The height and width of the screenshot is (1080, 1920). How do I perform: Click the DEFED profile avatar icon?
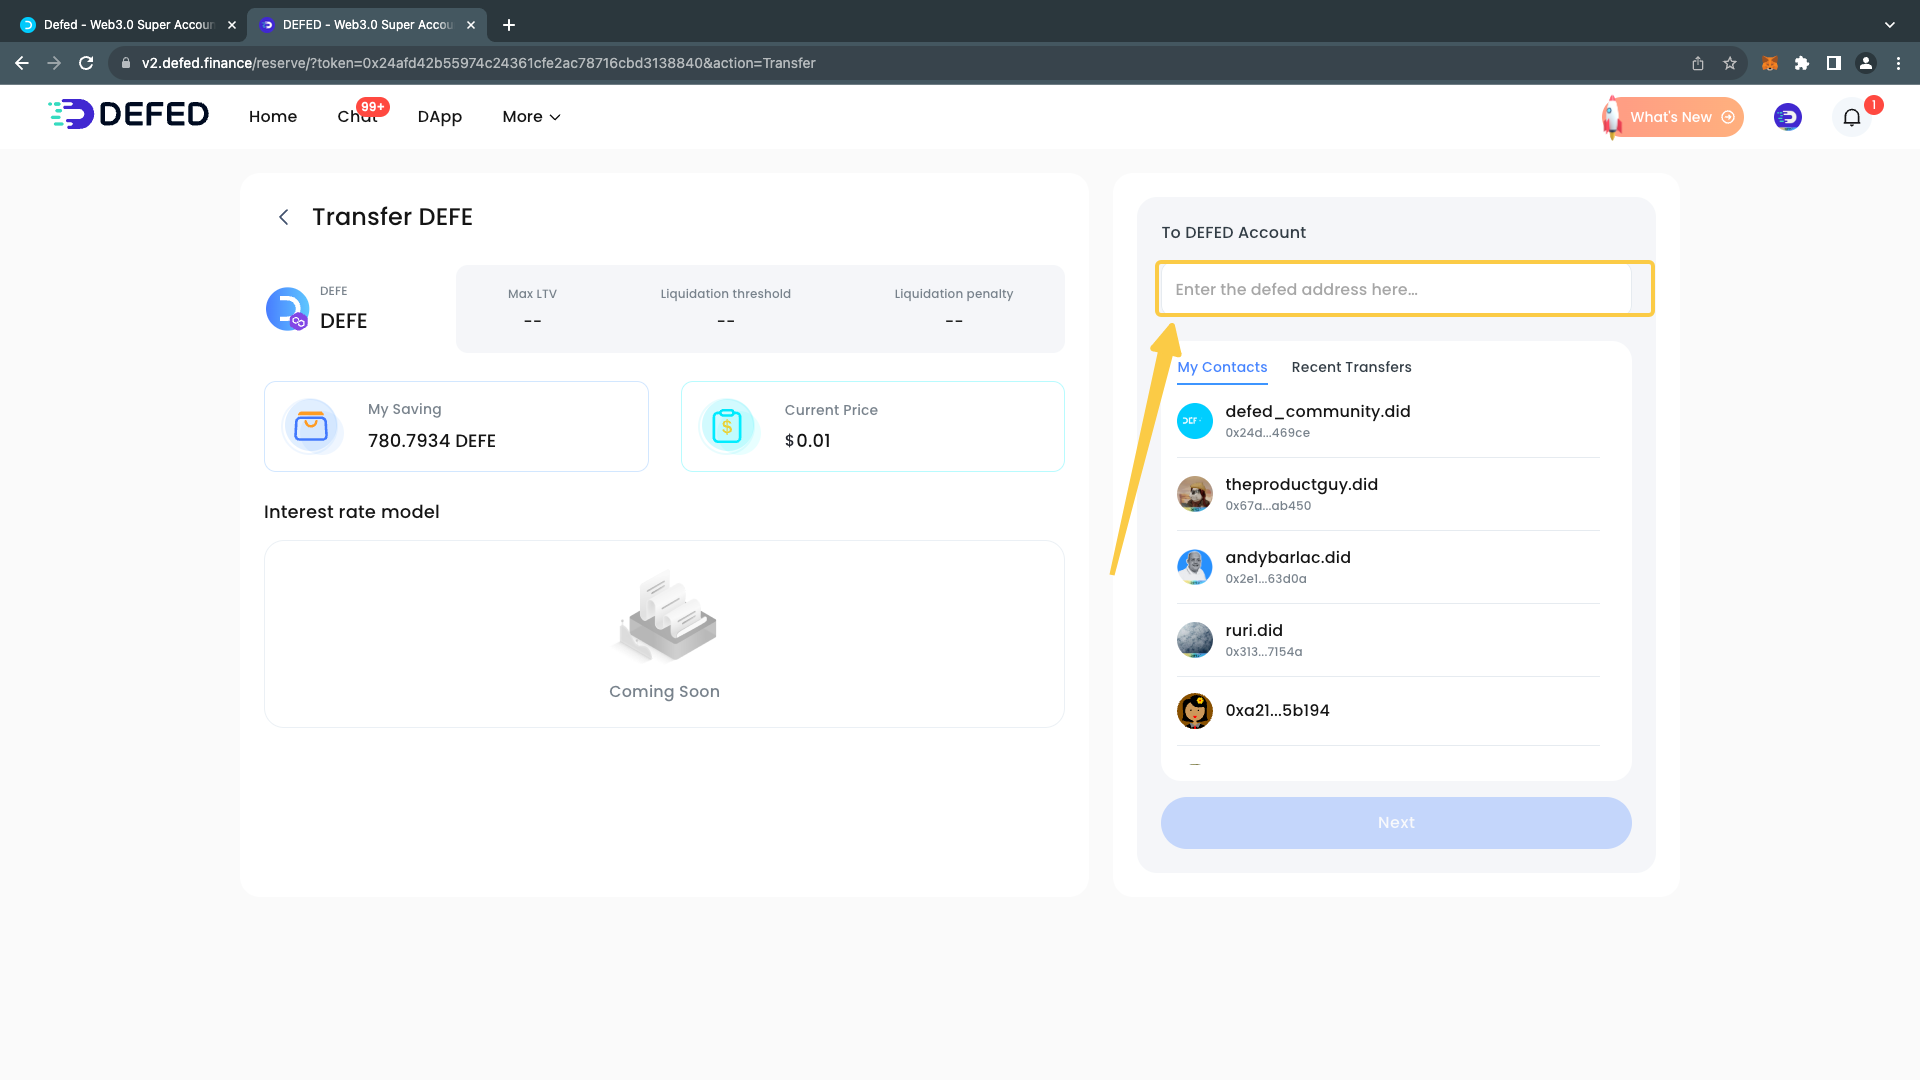click(1787, 117)
